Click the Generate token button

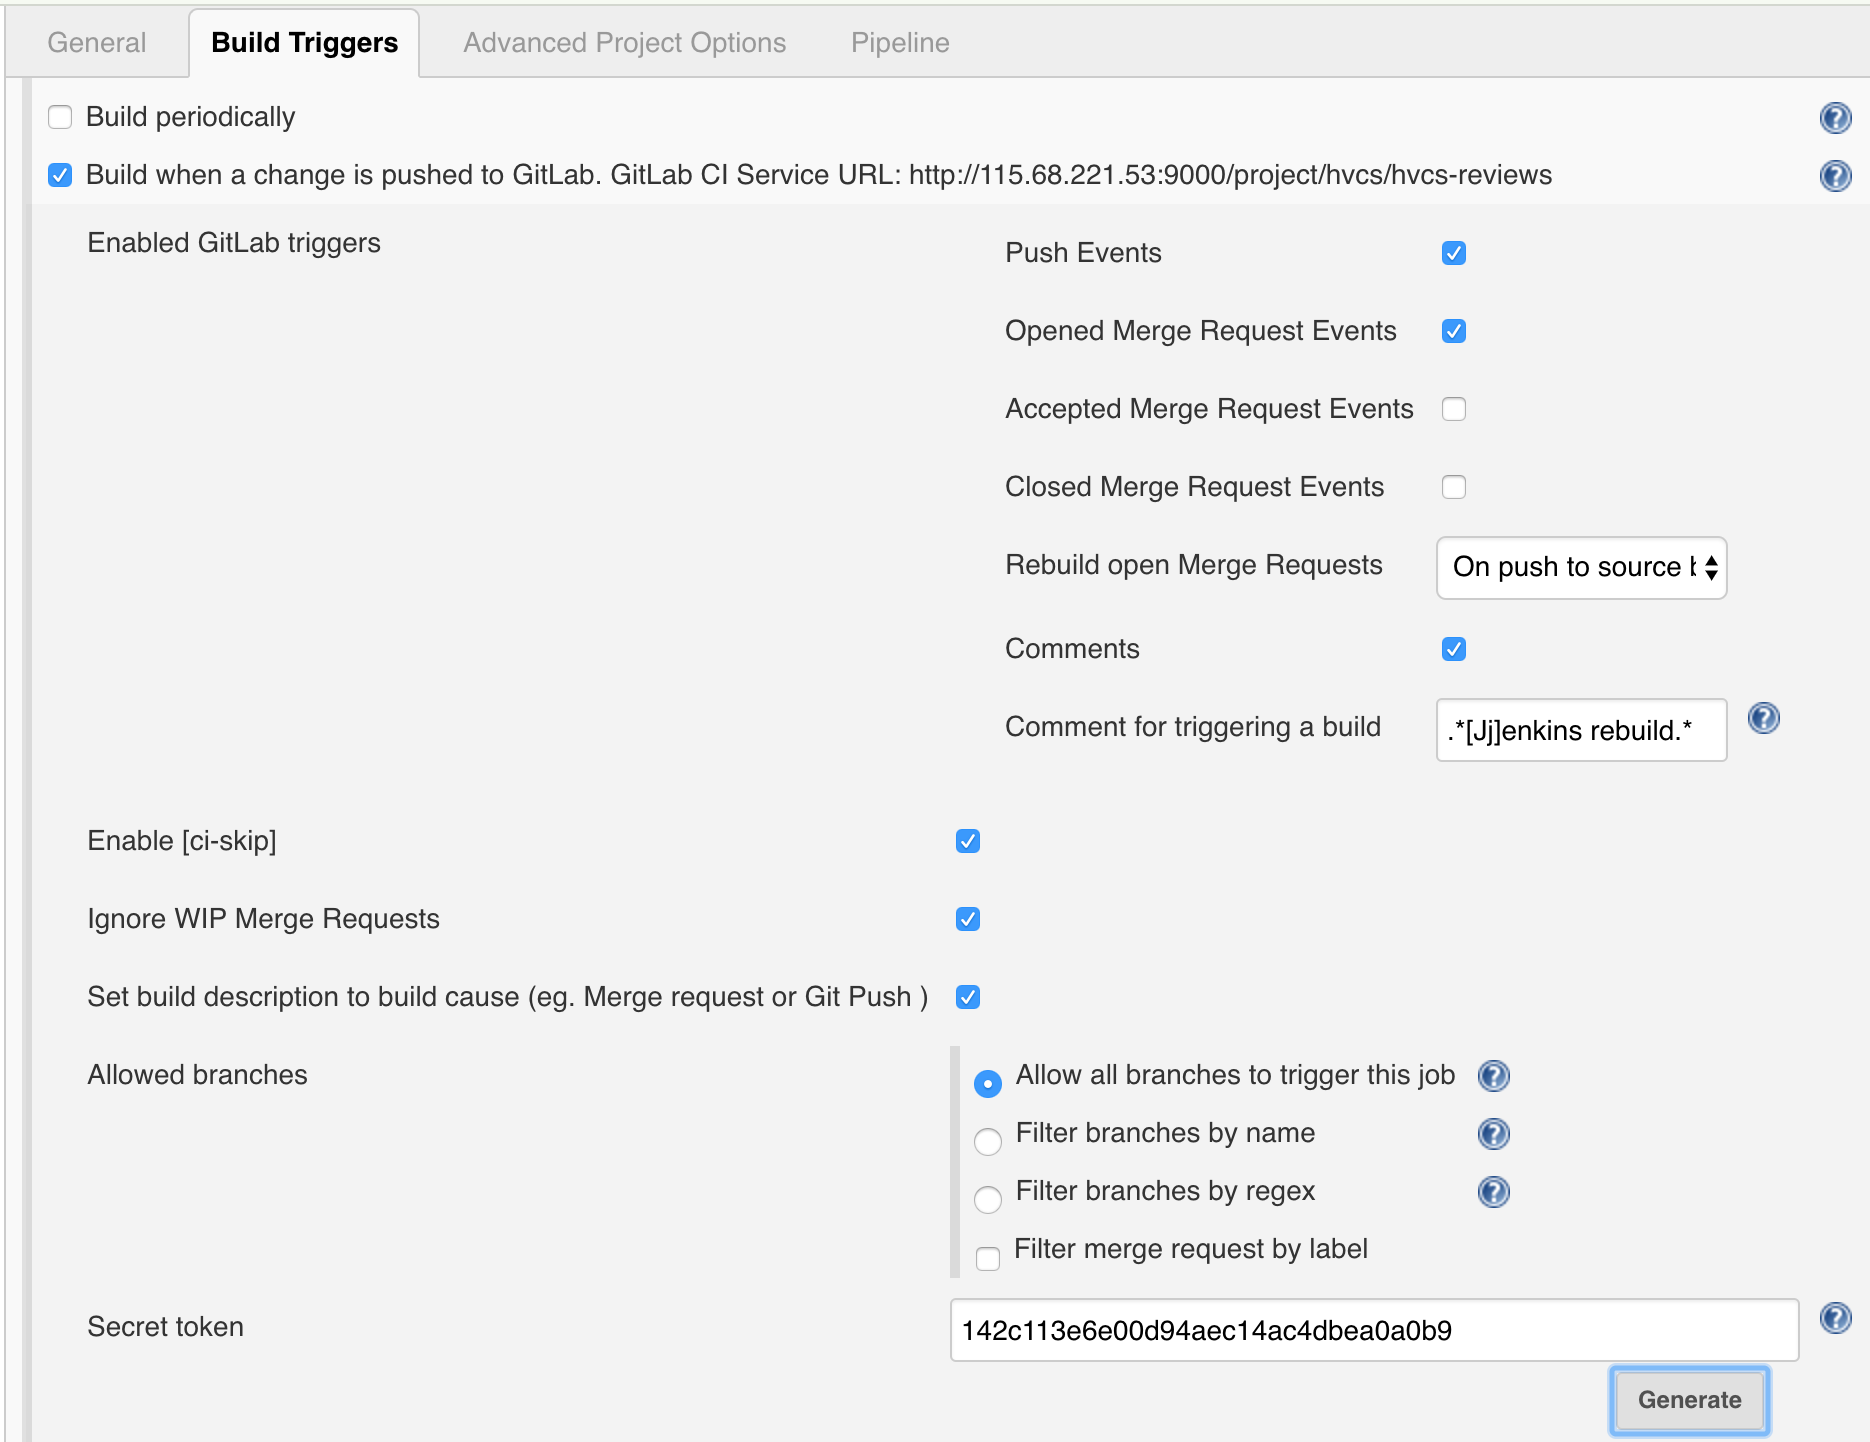point(1689,1400)
